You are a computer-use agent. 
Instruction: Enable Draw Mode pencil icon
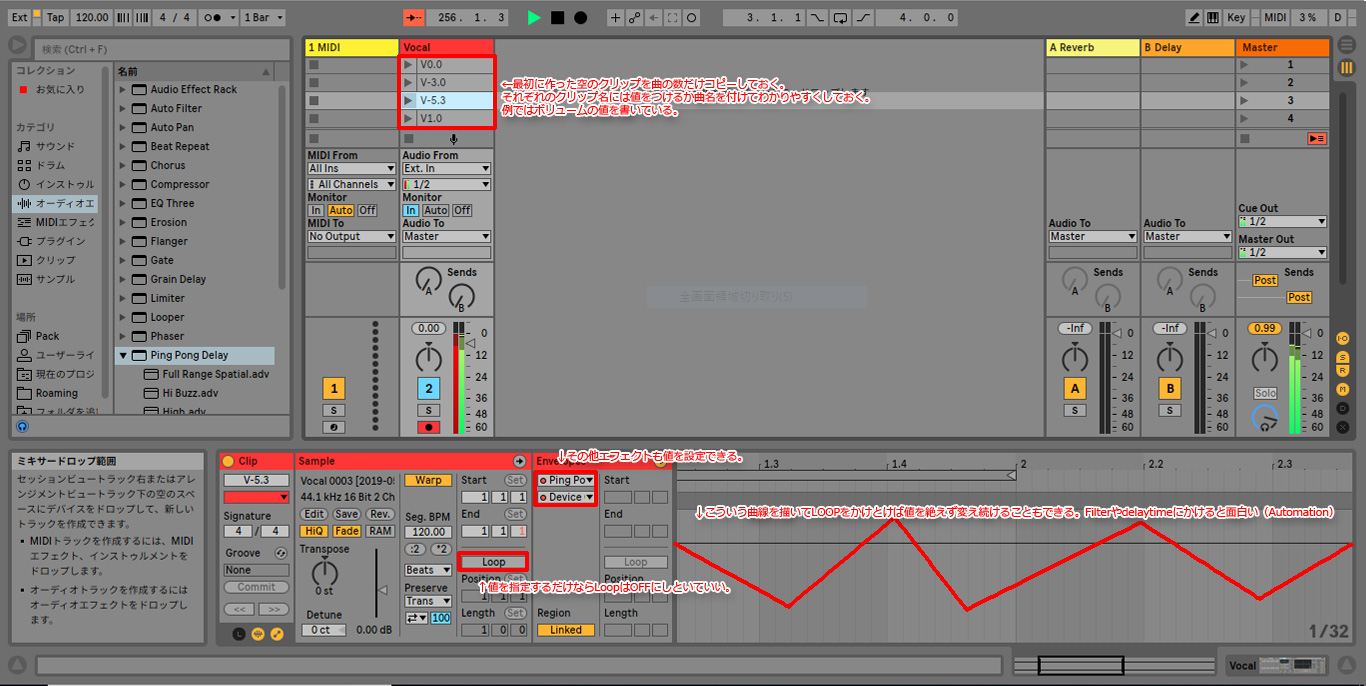(x=1194, y=18)
